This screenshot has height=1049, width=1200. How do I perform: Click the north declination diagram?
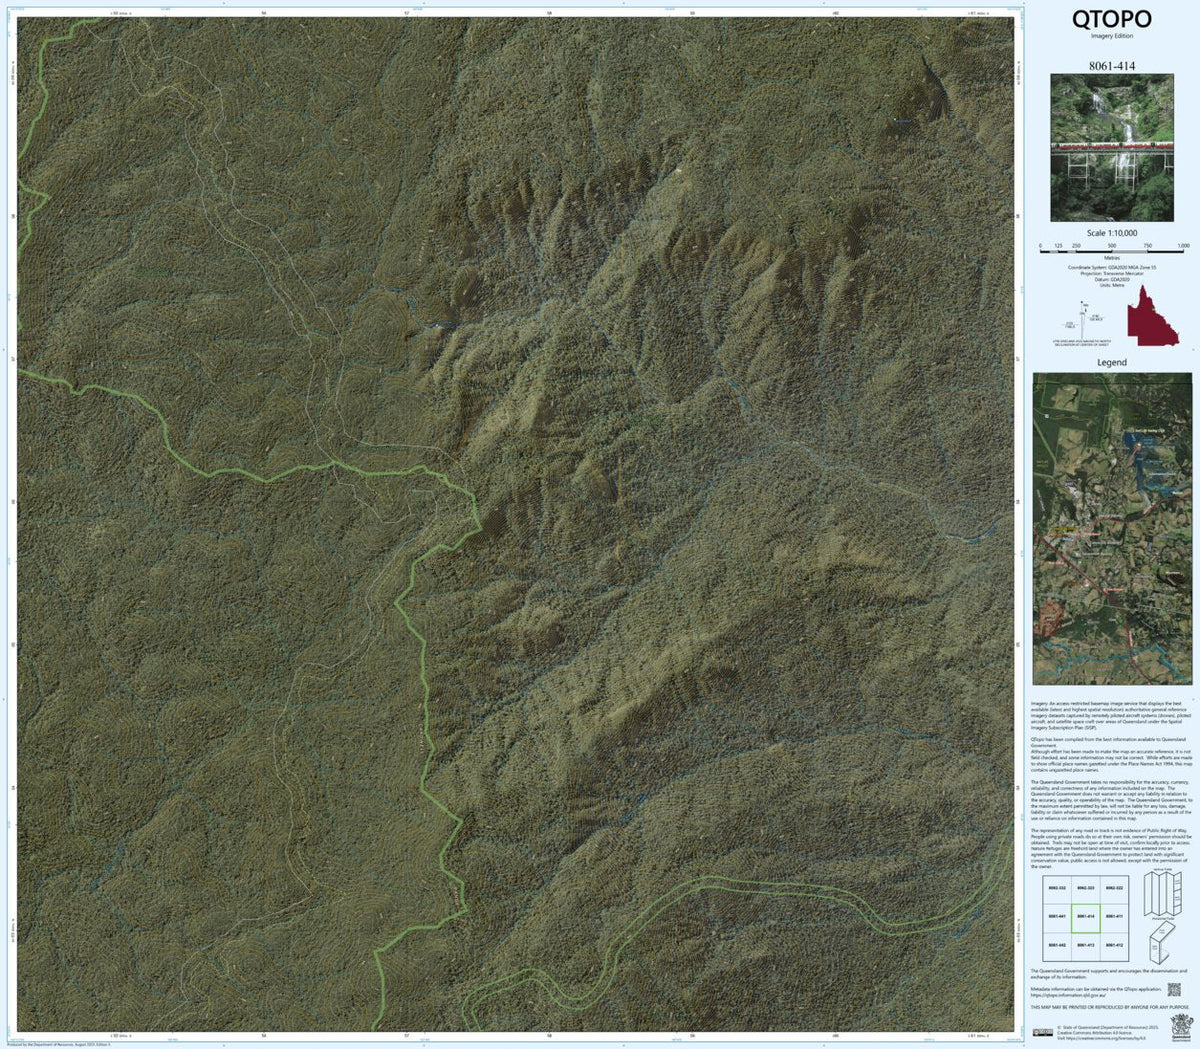[x=1082, y=319]
